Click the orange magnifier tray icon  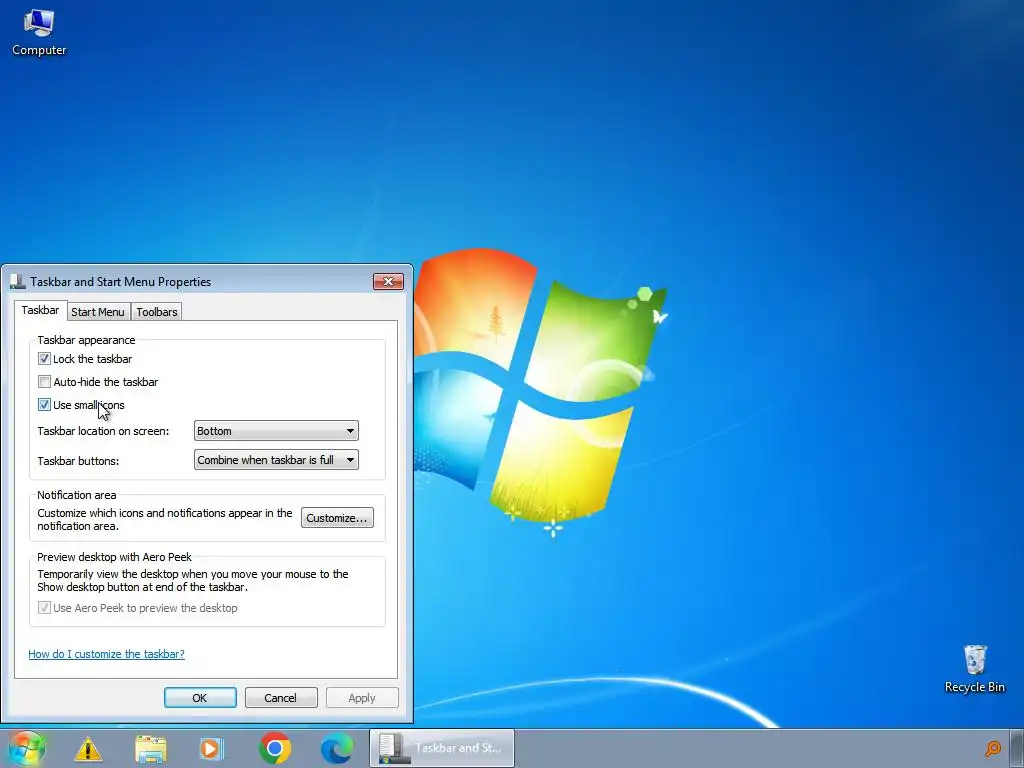tap(993, 748)
